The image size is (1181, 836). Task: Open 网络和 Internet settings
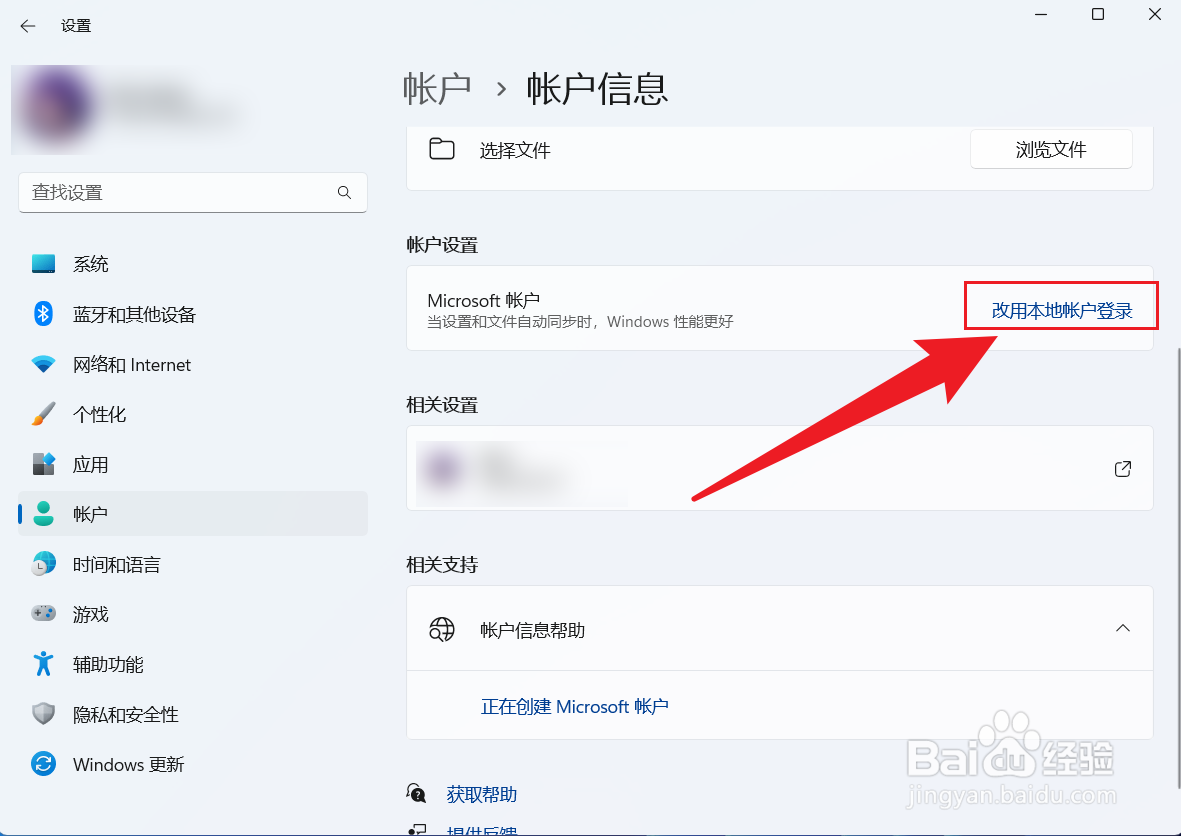(193, 365)
